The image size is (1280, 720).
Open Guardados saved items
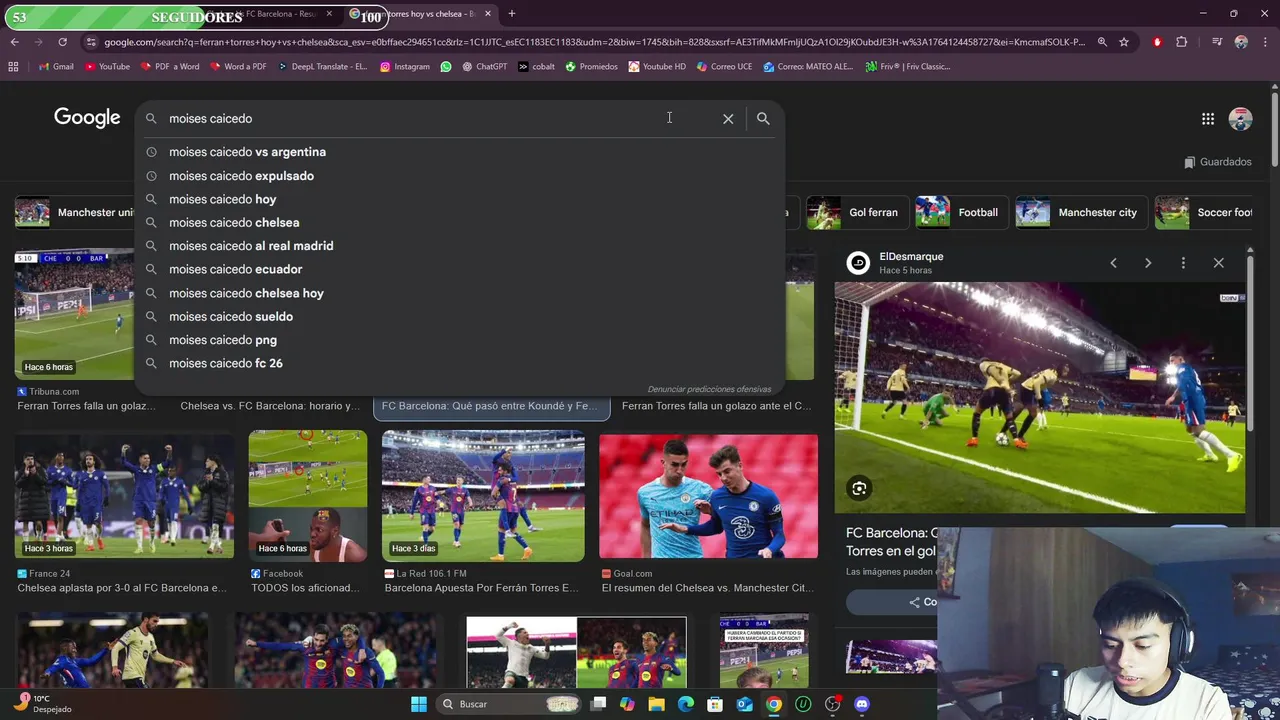pyautogui.click(x=1218, y=162)
